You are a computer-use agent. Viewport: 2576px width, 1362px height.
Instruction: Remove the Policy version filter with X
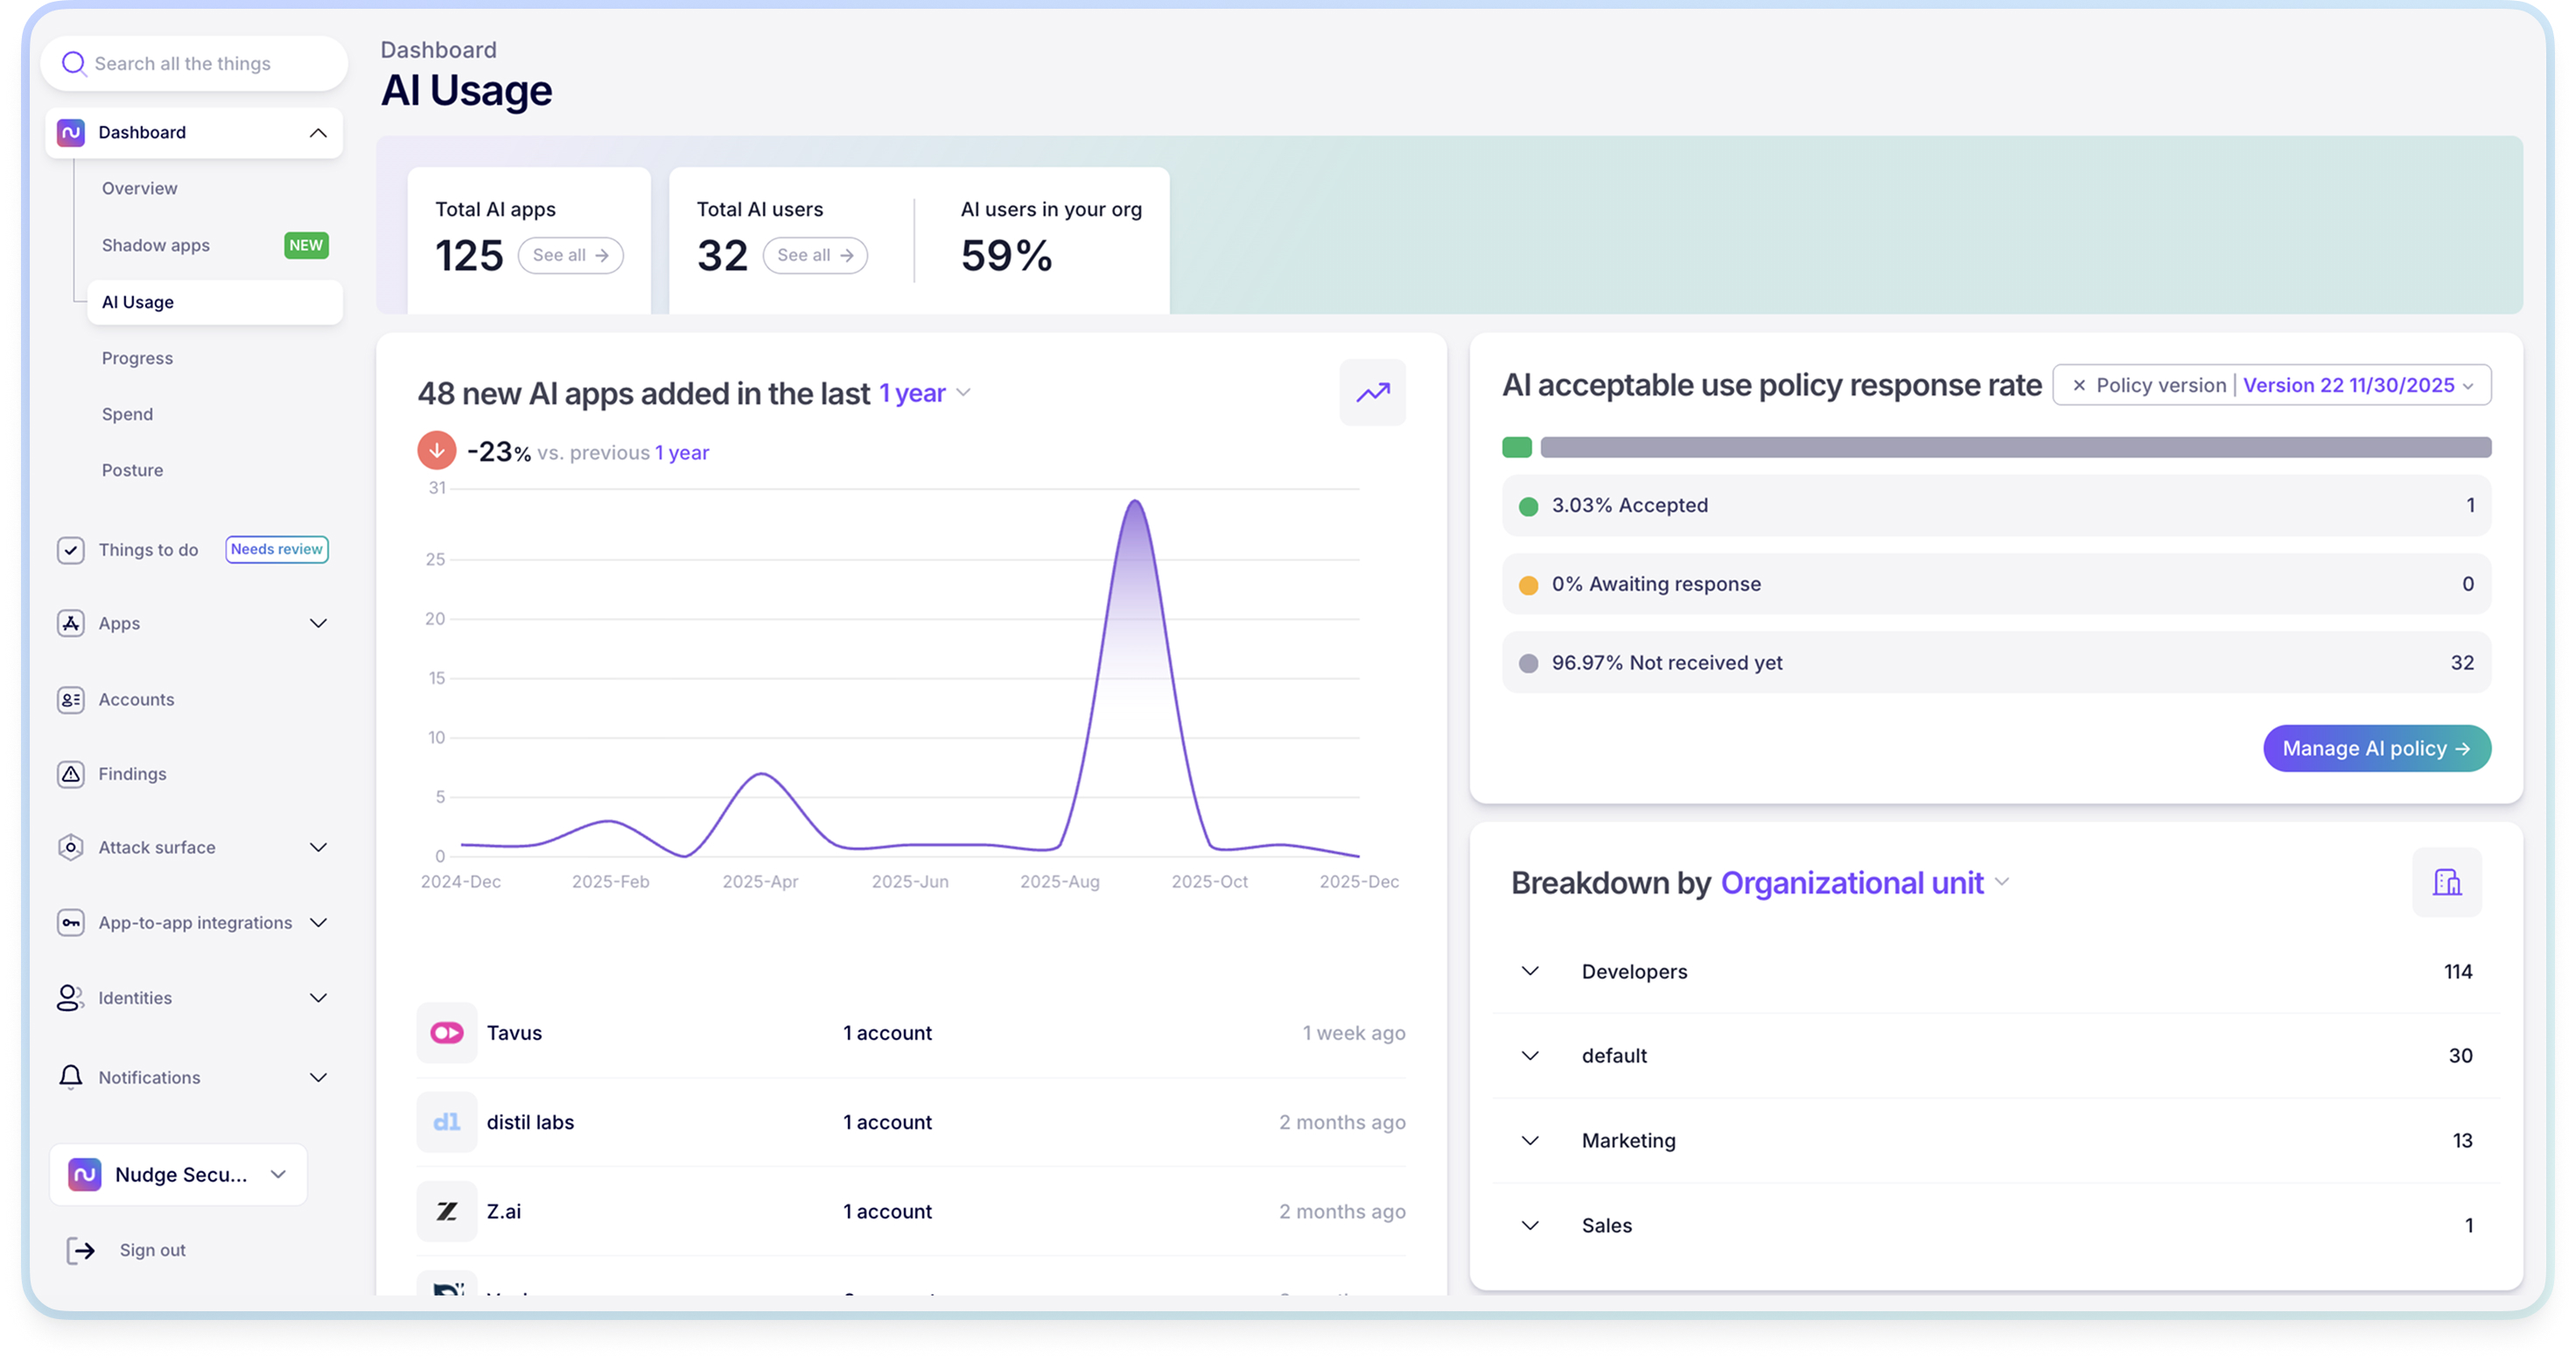[2078, 386]
